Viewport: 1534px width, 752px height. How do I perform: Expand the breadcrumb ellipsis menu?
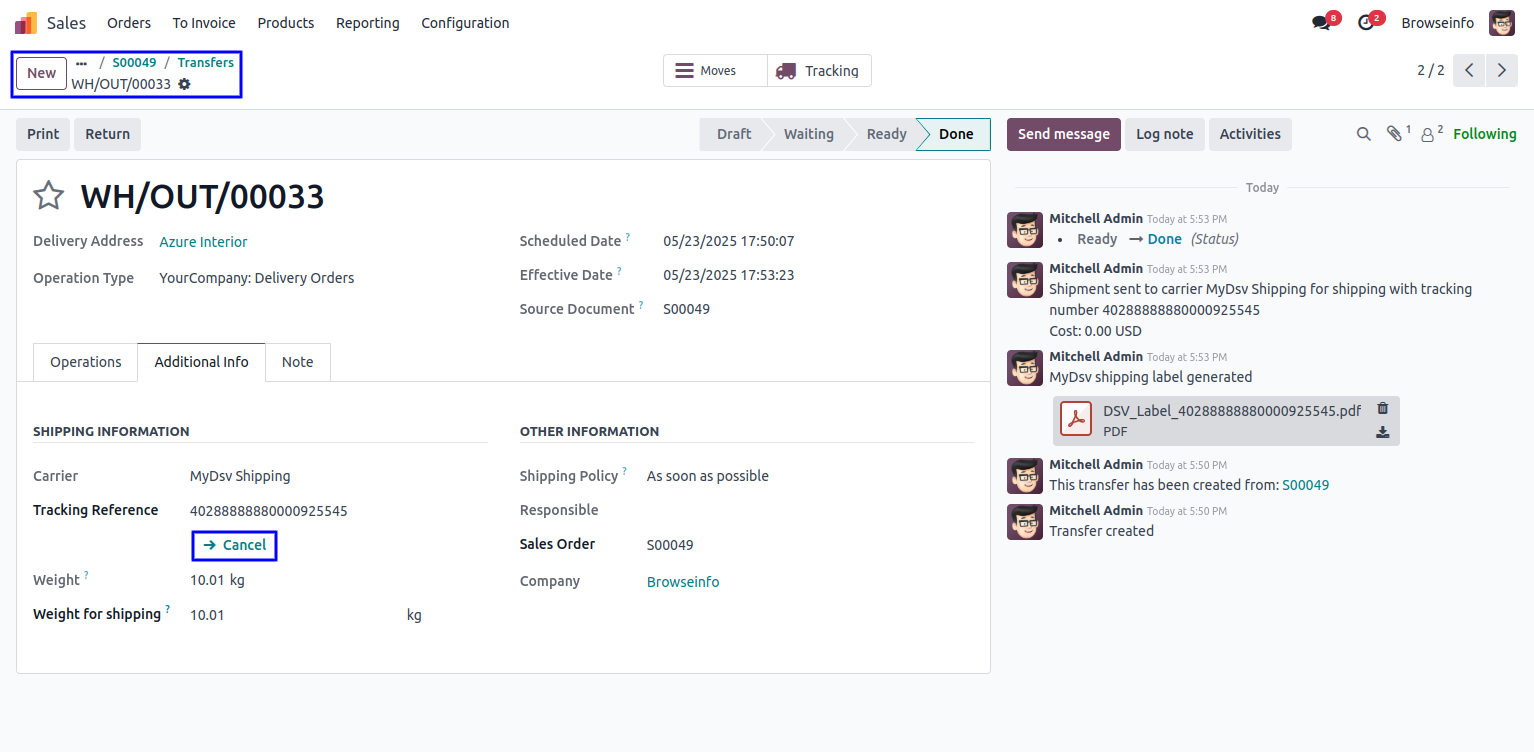pyautogui.click(x=82, y=63)
